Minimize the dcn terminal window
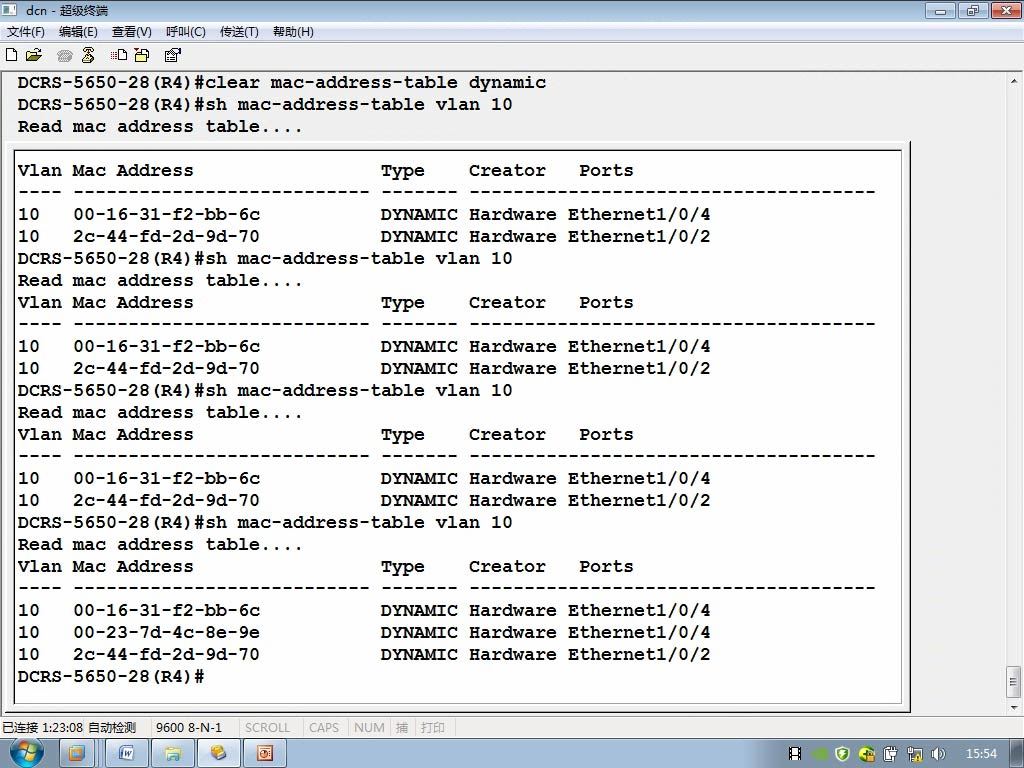 [x=940, y=10]
